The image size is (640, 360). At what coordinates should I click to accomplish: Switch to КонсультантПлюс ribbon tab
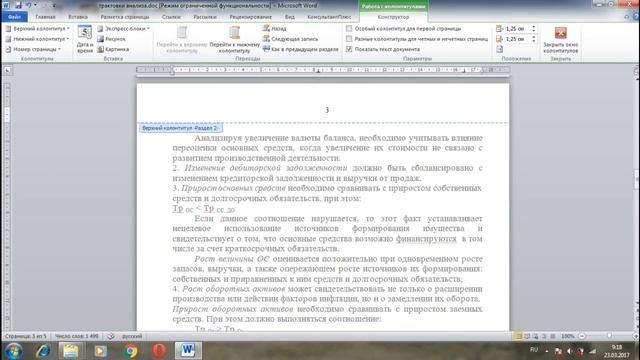pyautogui.click(x=329, y=17)
